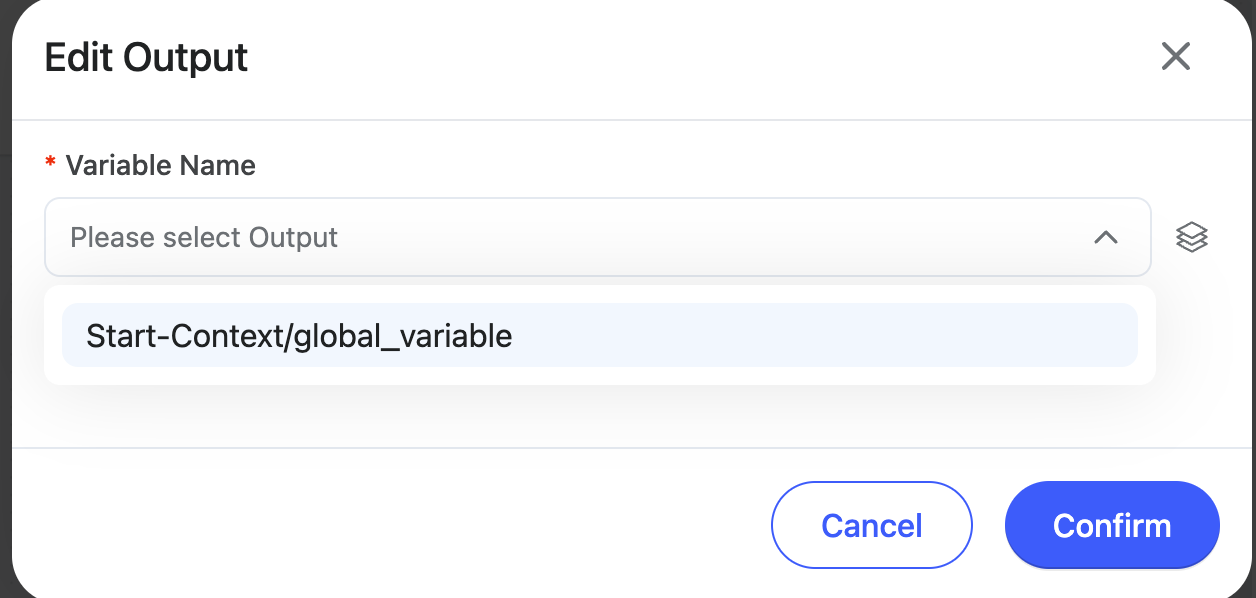
Task: Click the stacked layers icon beside the dropdown
Action: pyautogui.click(x=1191, y=237)
